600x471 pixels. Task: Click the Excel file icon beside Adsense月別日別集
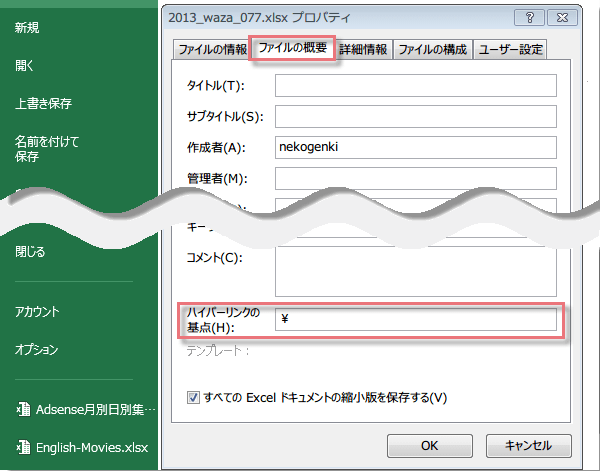click(x=23, y=409)
